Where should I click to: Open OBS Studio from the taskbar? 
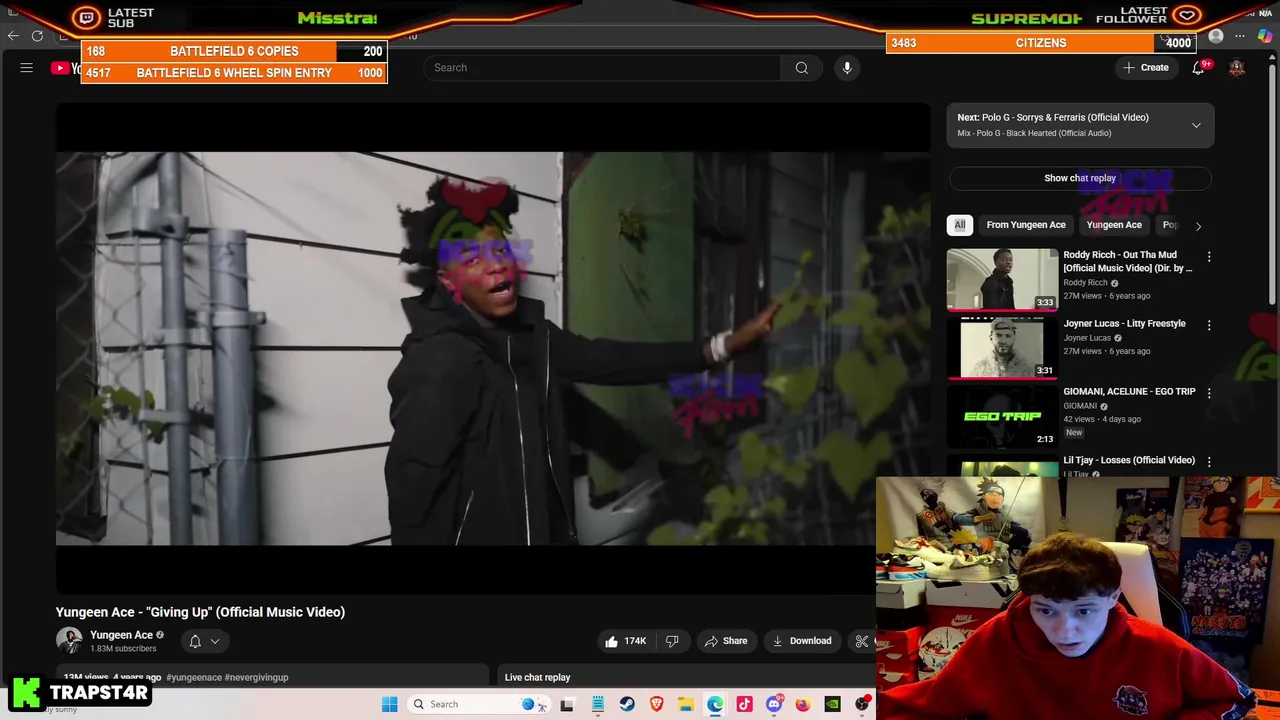[862, 704]
